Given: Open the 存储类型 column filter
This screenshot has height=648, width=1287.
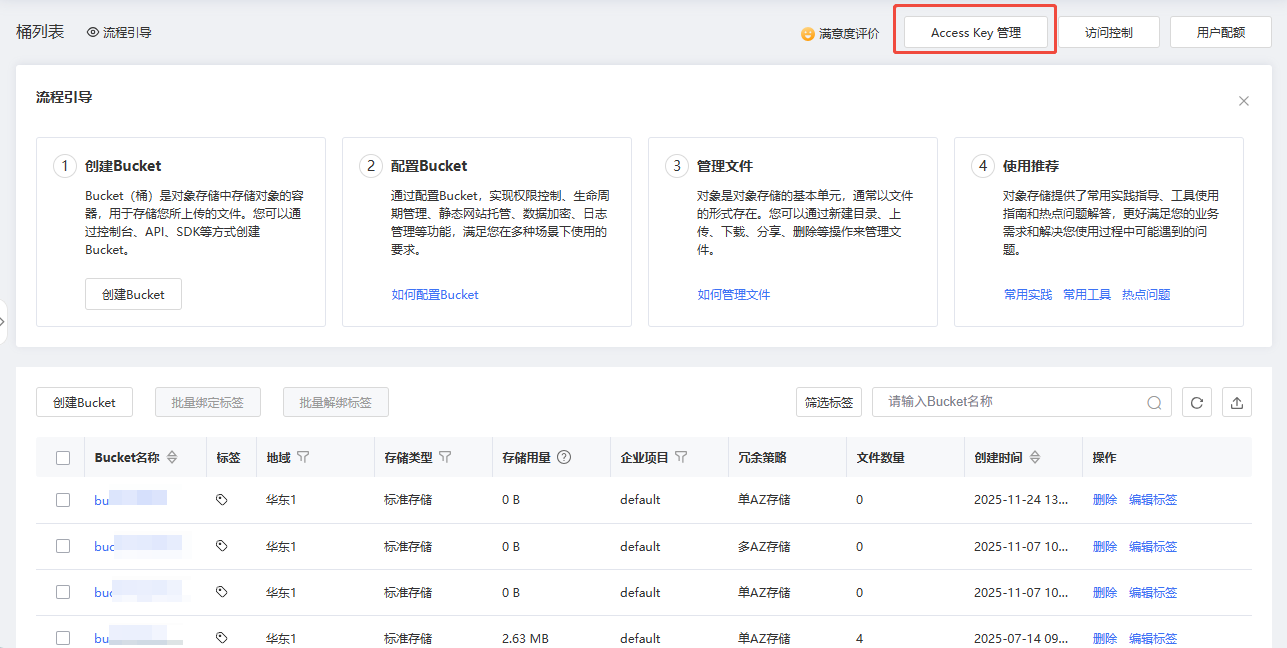Looking at the screenshot, I should click(x=445, y=457).
